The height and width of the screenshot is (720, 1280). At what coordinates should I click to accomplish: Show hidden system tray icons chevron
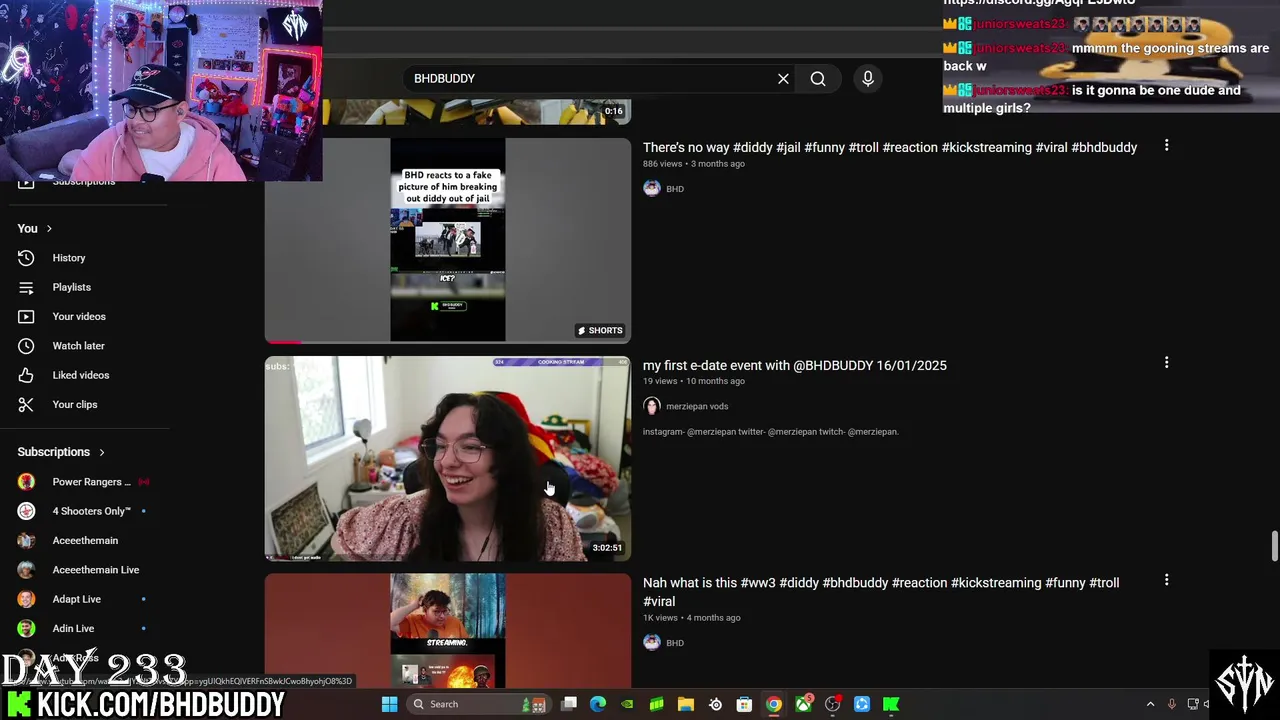click(1150, 704)
